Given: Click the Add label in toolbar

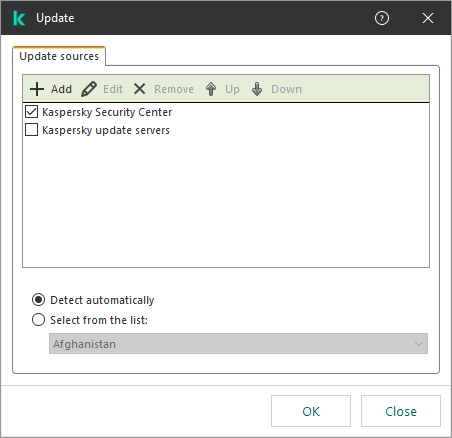Looking at the screenshot, I should pos(61,89).
